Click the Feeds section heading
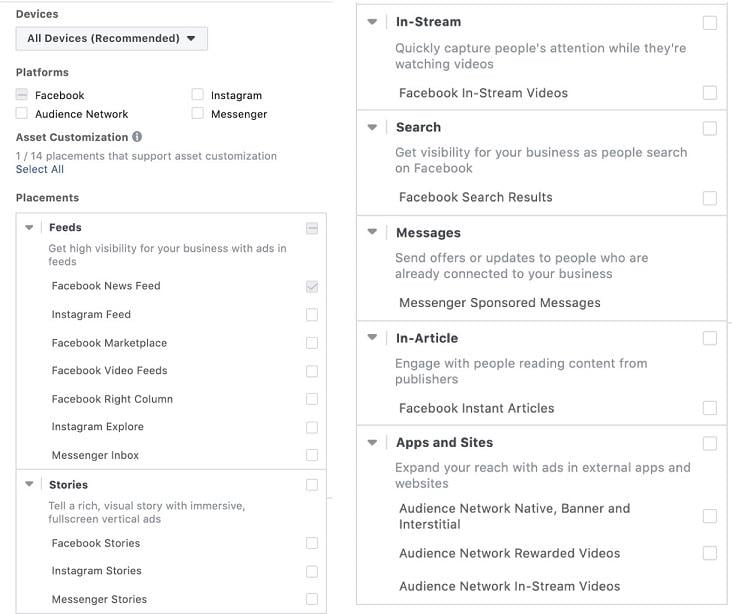 click(65, 227)
